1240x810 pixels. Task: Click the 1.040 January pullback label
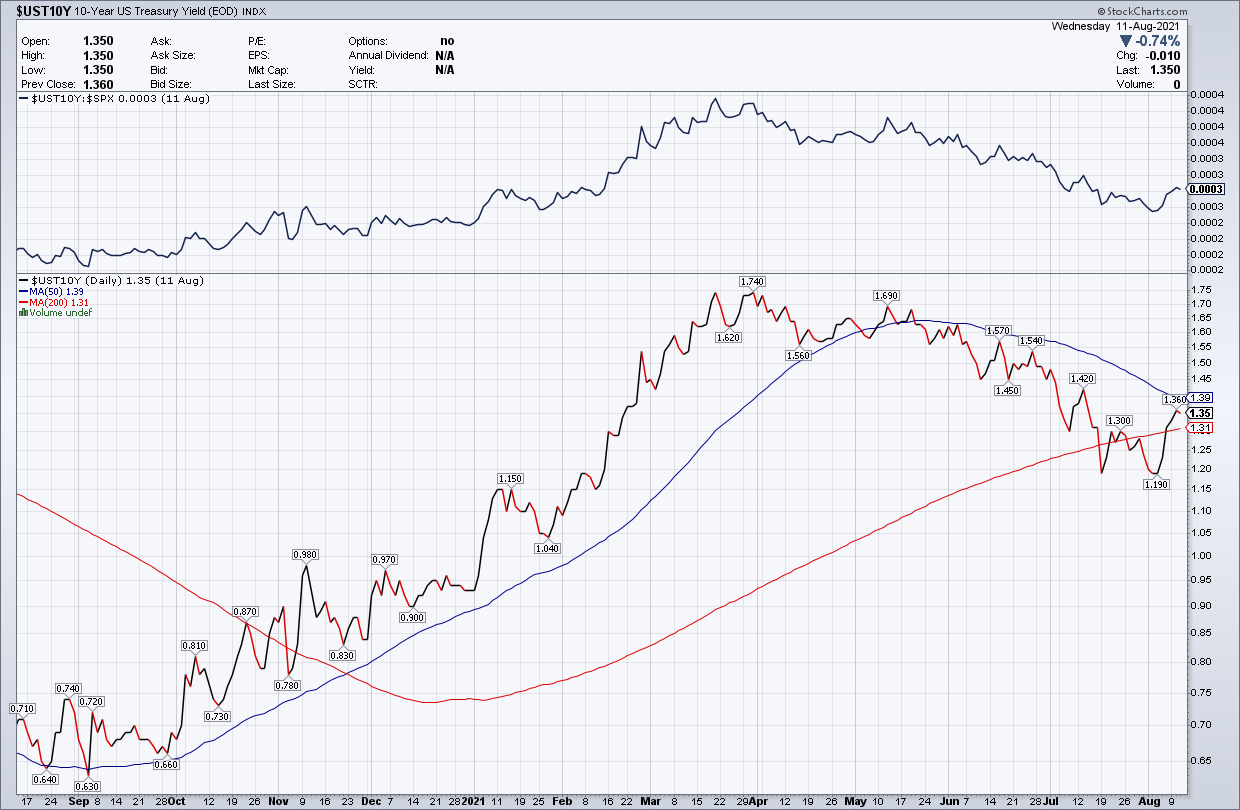[x=547, y=548]
